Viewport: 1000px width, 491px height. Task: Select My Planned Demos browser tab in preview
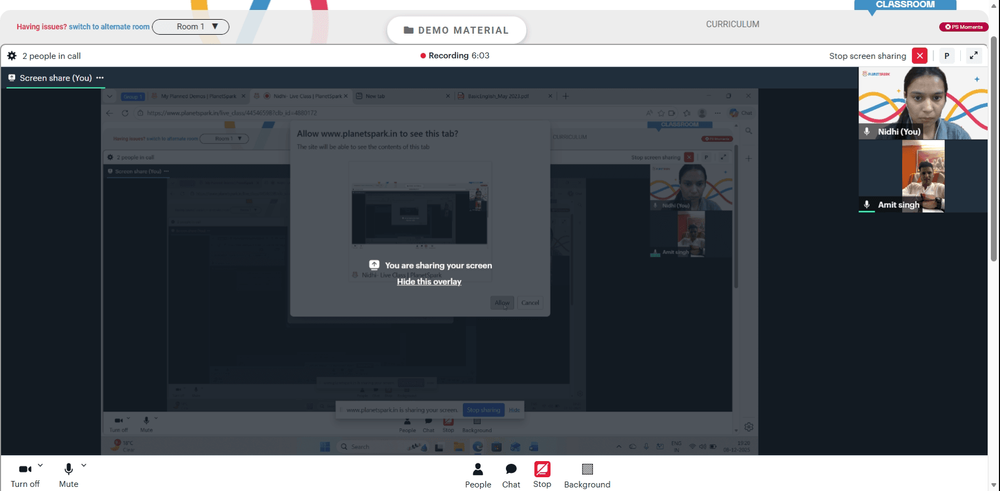point(198,96)
